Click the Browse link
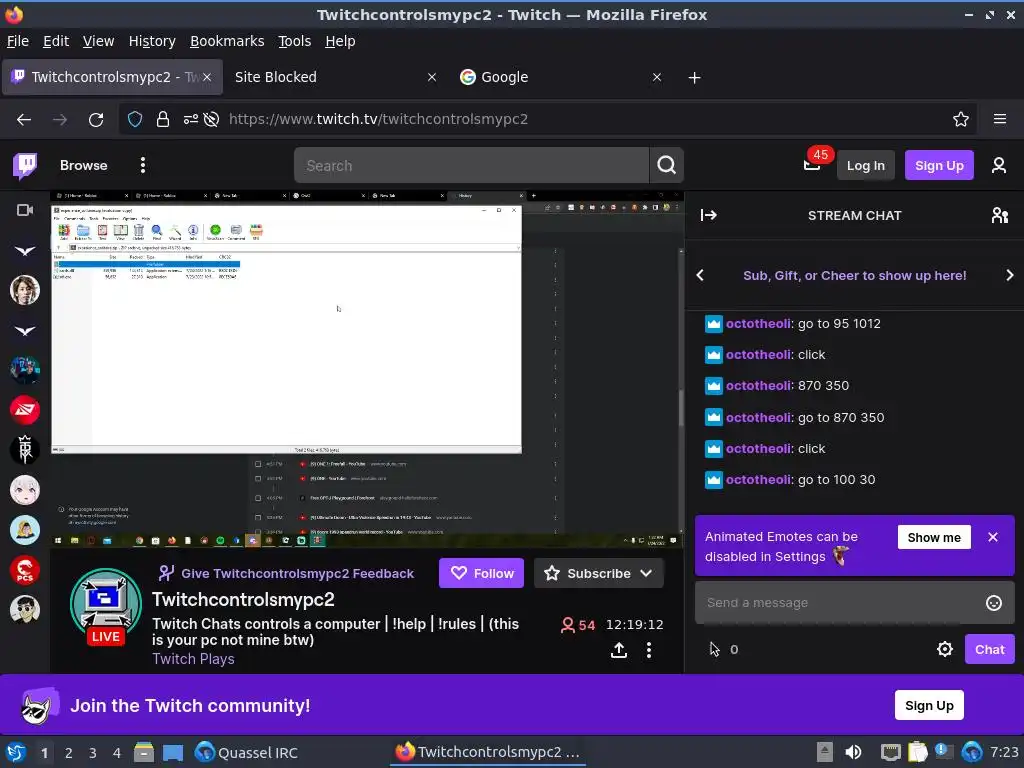1024x768 pixels. tap(84, 165)
